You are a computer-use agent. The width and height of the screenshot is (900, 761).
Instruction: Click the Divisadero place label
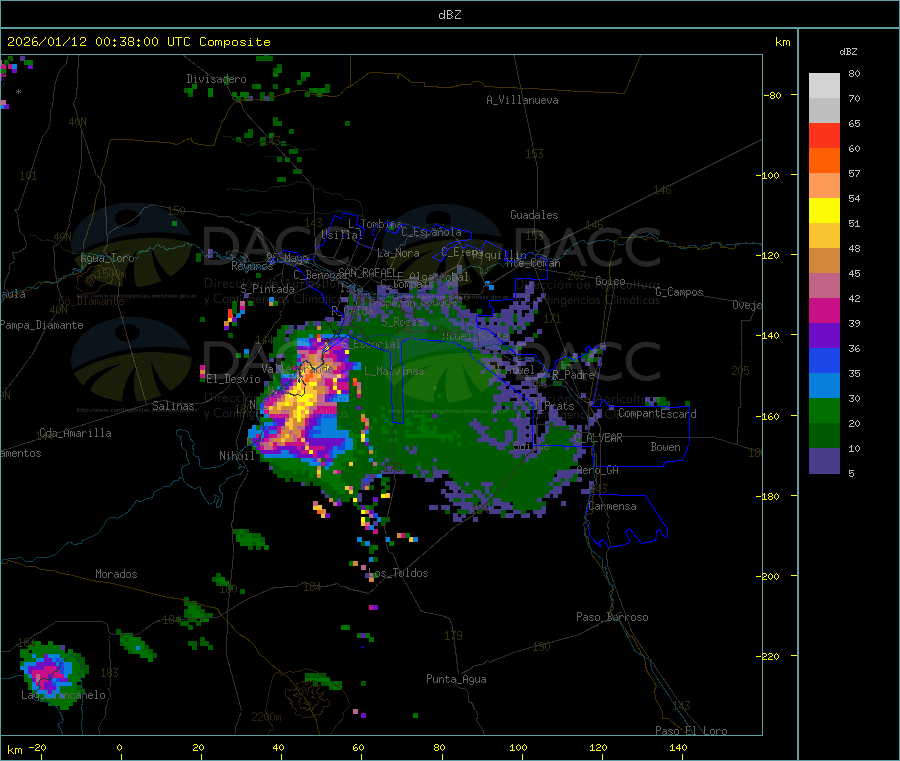(216, 79)
